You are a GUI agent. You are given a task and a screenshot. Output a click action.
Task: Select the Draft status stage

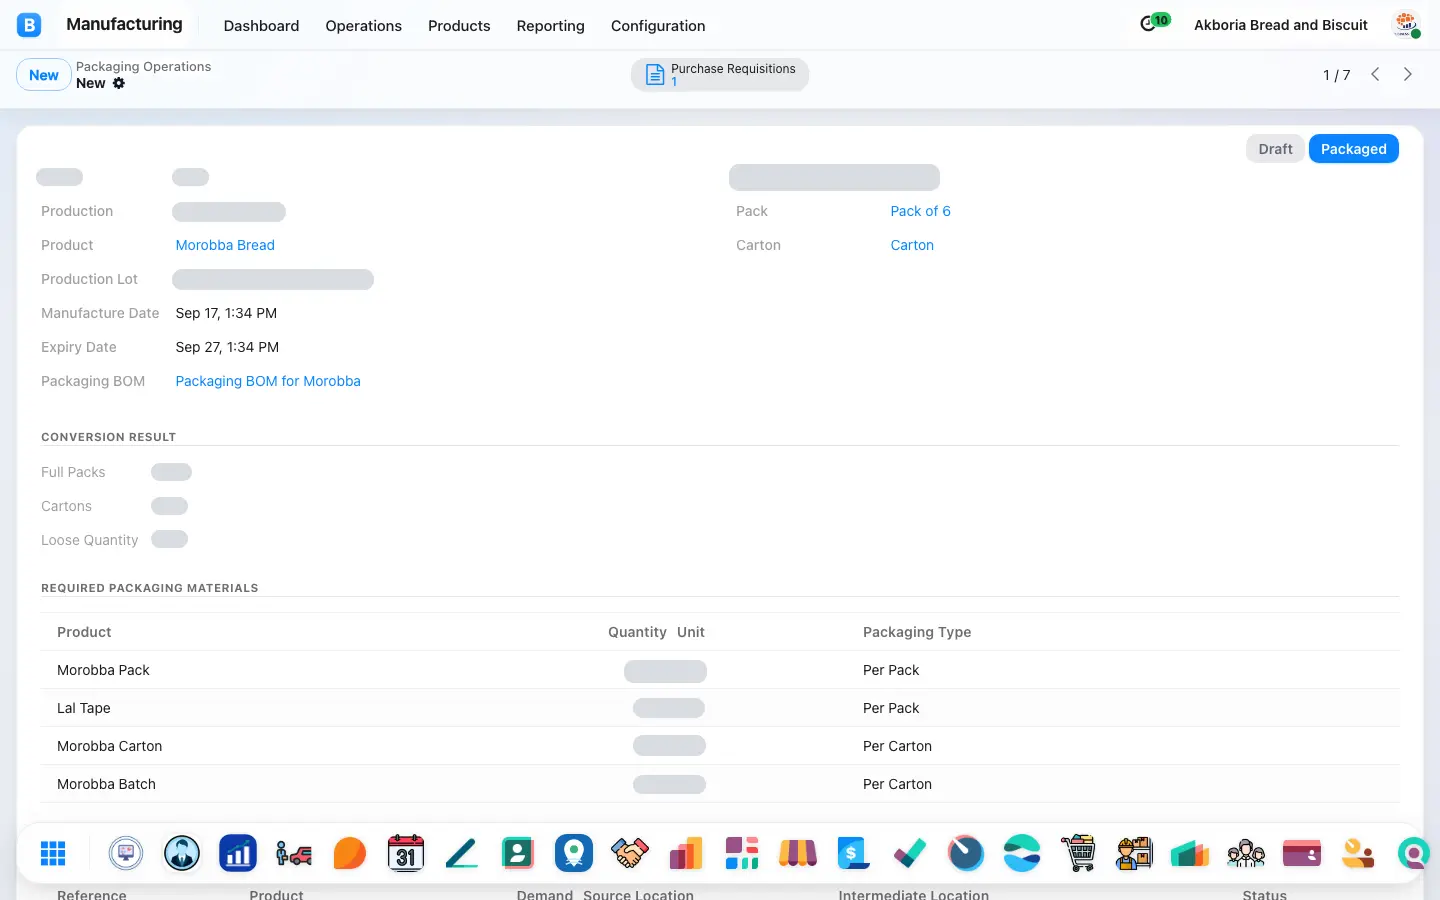(1275, 149)
